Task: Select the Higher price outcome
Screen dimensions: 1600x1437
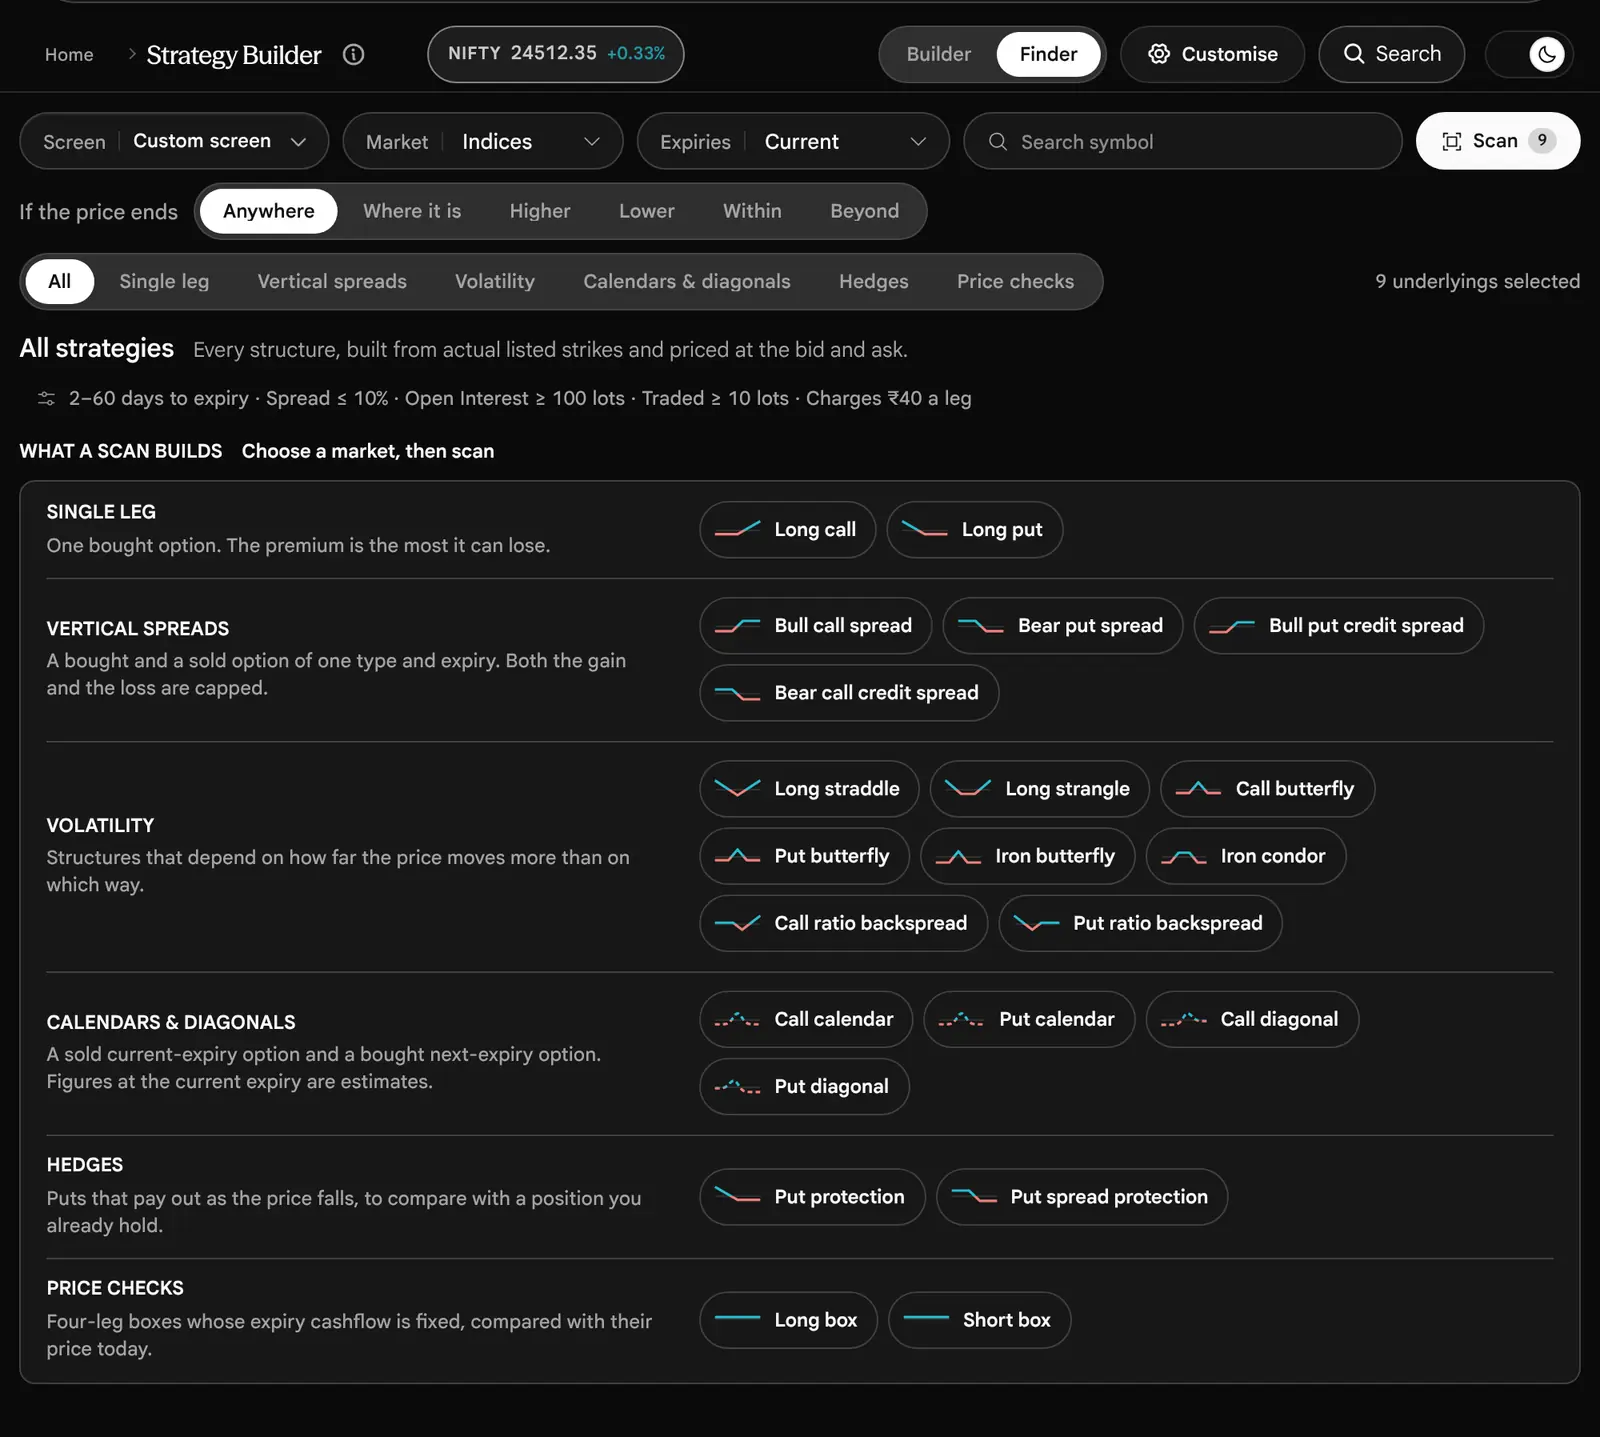Action: tap(540, 211)
